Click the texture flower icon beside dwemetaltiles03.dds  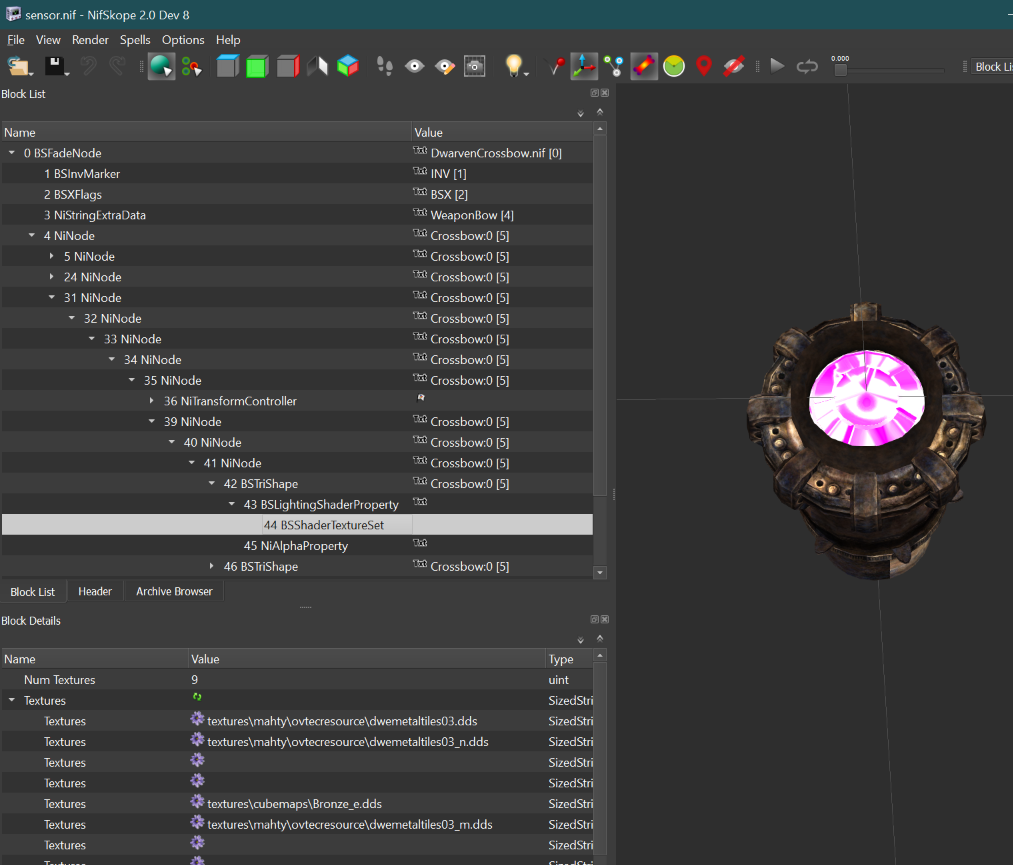point(198,719)
